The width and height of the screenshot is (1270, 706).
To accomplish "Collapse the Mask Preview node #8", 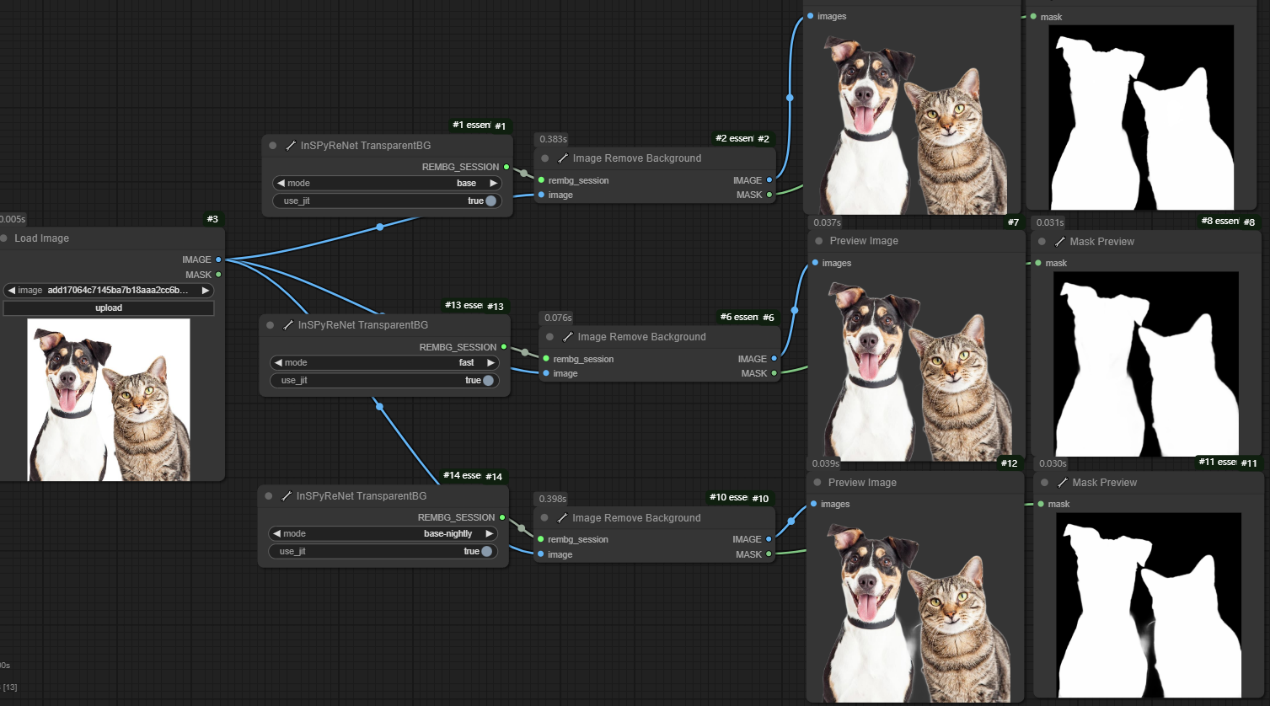I will [x=1043, y=242].
